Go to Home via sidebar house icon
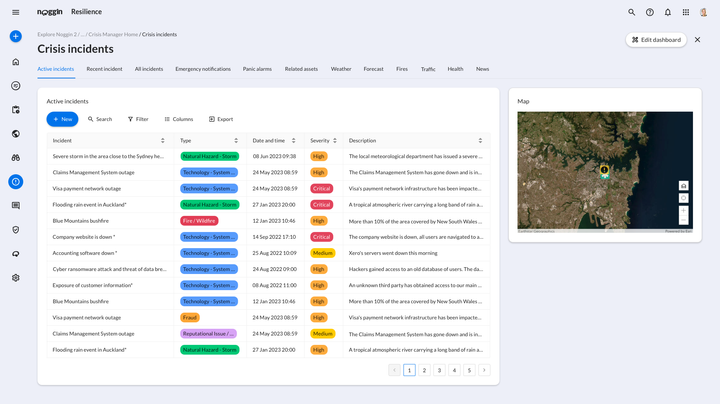This screenshot has height=404, width=720. (x=16, y=62)
